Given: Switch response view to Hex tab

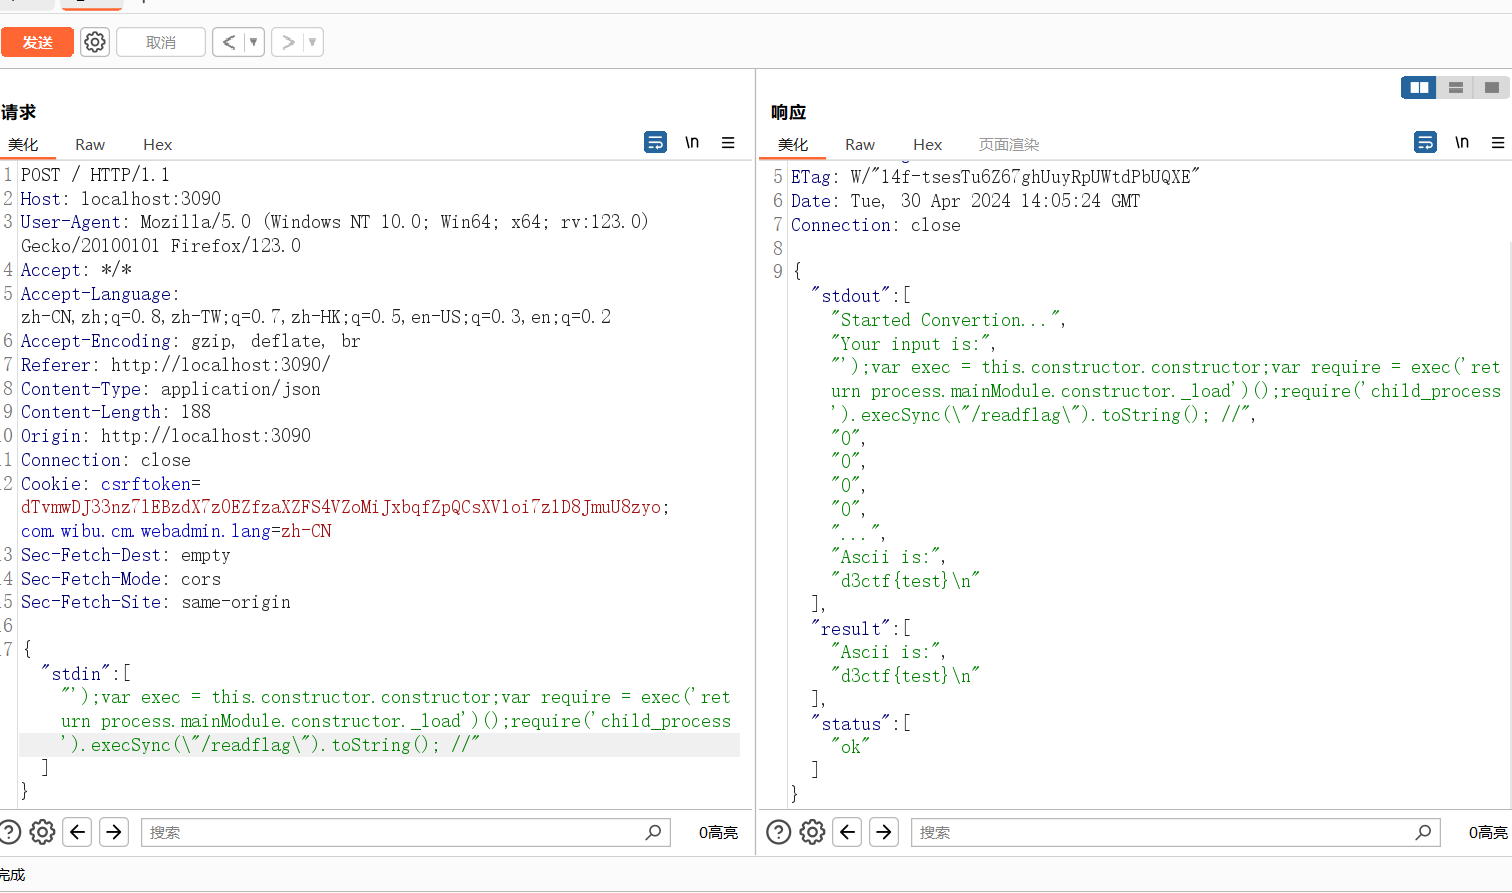Looking at the screenshot, I should [927, 145].
